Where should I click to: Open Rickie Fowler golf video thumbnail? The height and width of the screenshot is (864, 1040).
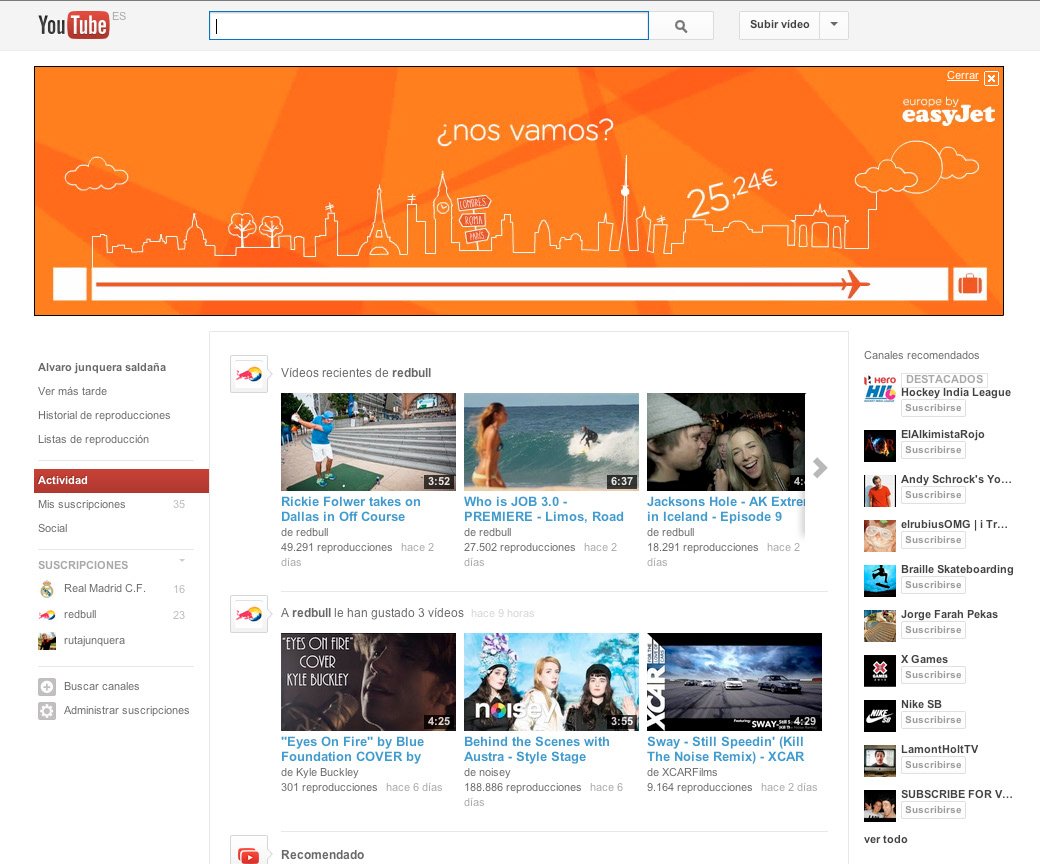click(x=368, y=442)
